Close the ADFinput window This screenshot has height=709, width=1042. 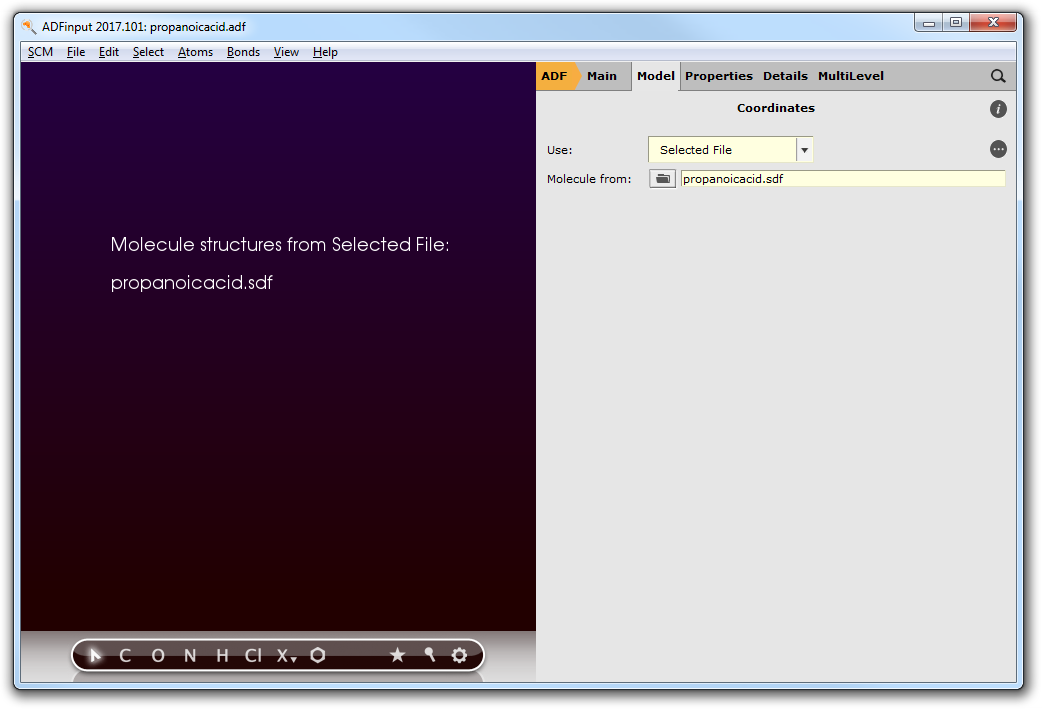point(993,23)
